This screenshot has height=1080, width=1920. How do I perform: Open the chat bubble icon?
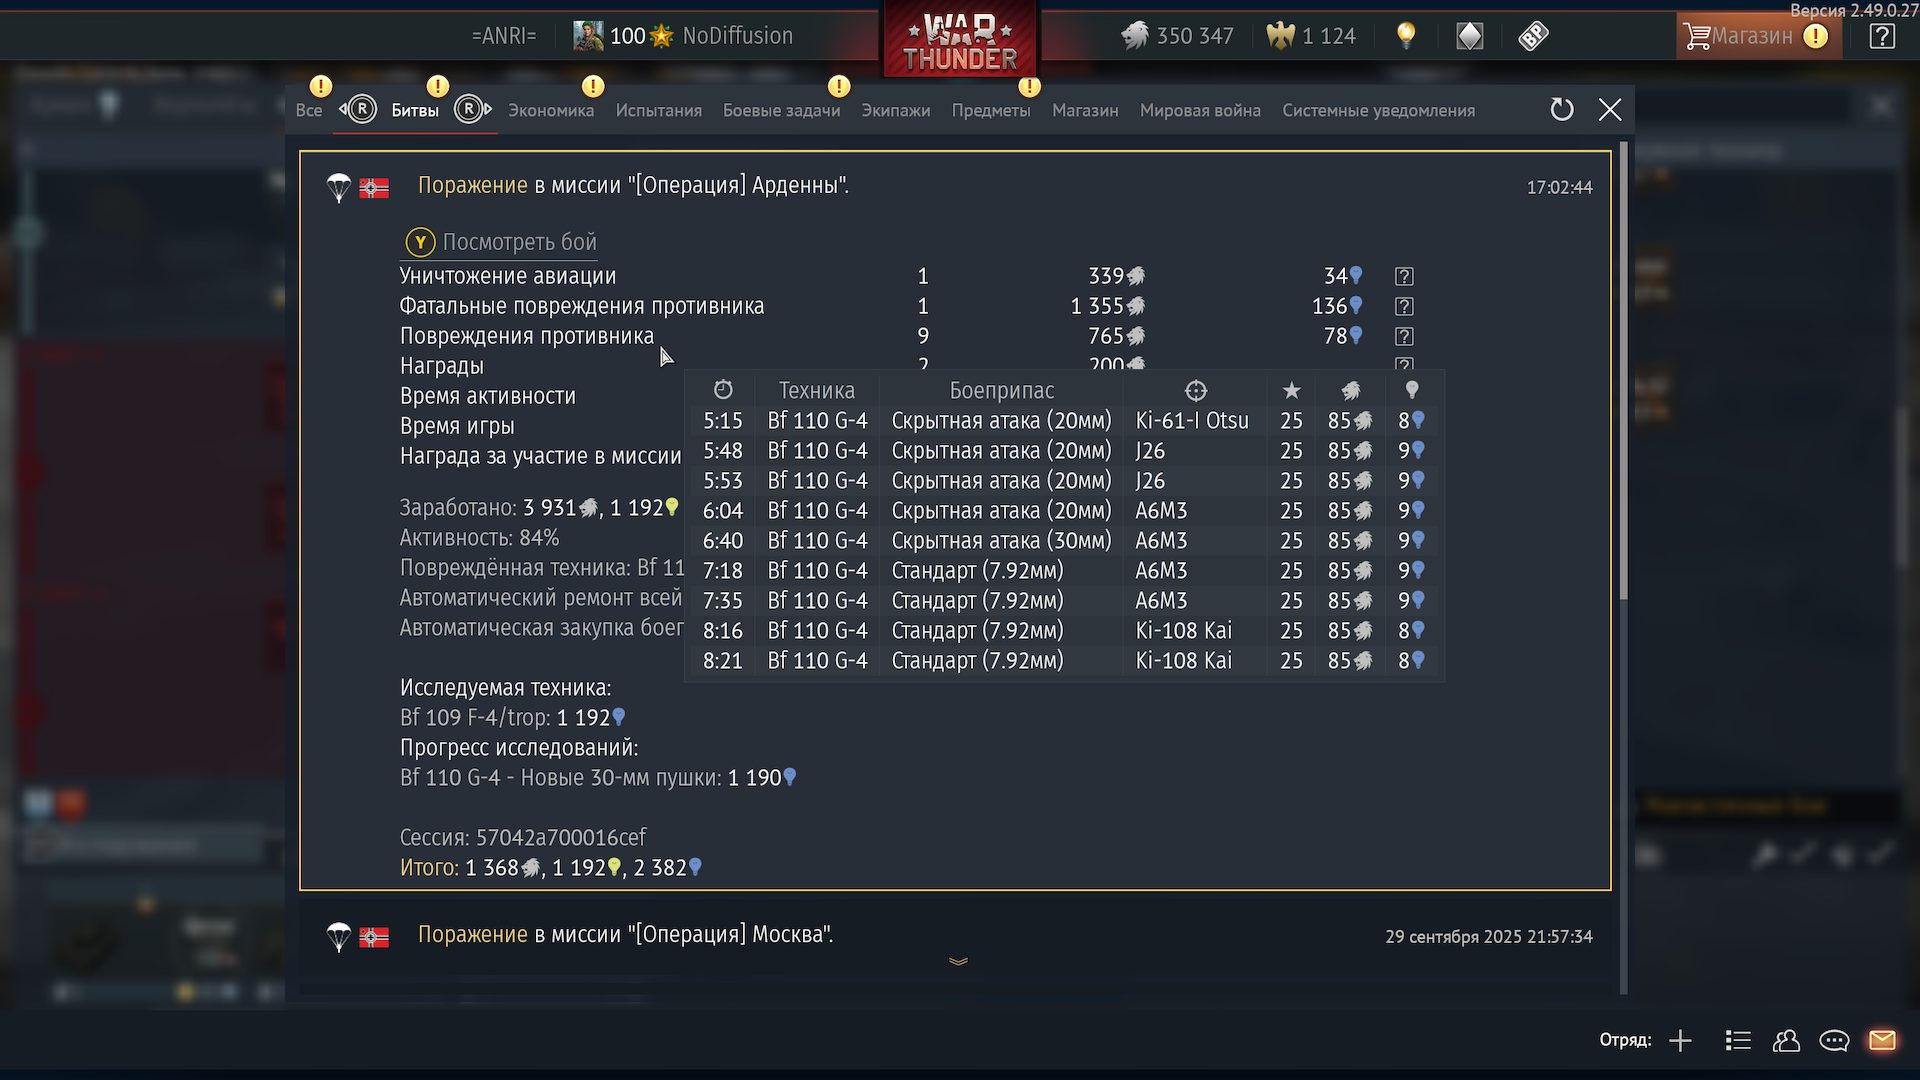(x=1834, y=1041)
